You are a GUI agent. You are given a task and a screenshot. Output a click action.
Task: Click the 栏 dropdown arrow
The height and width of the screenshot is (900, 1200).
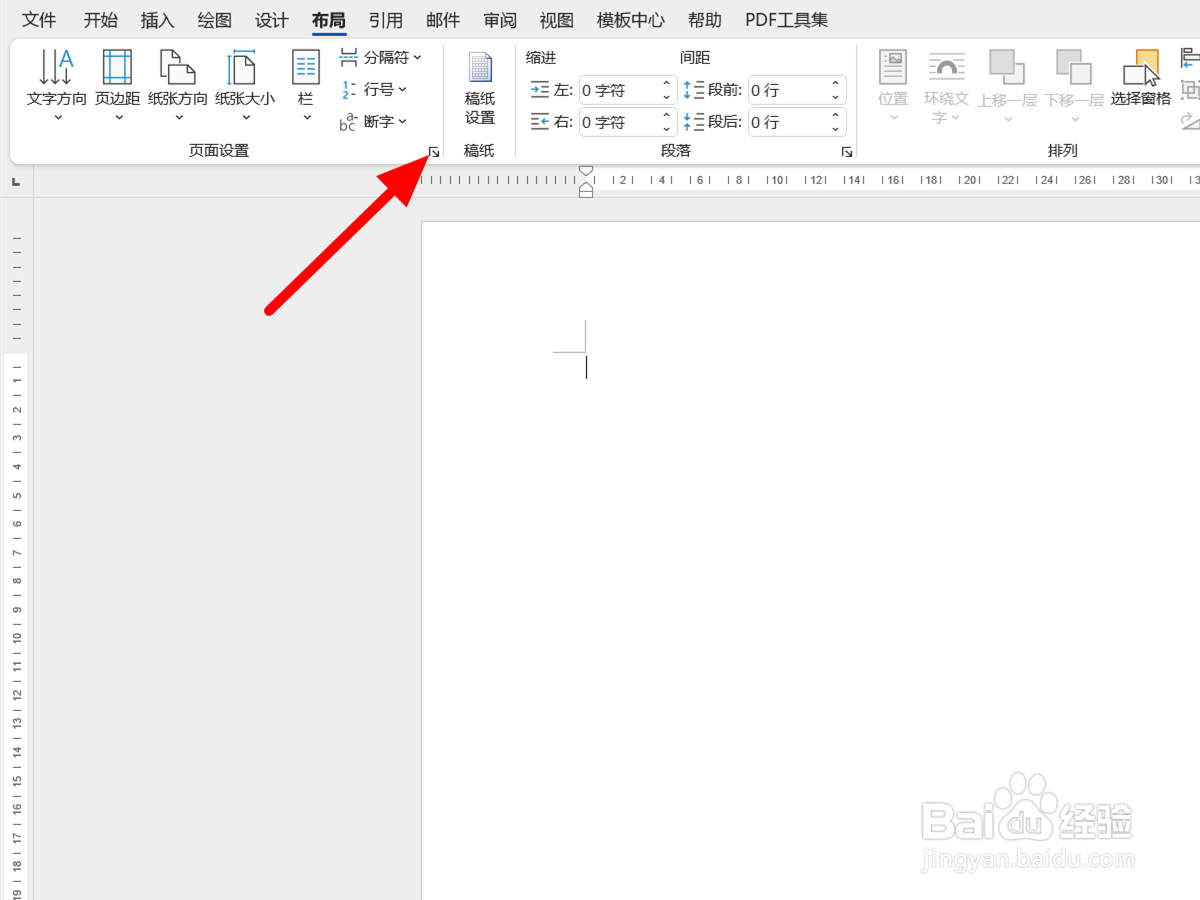307,118
